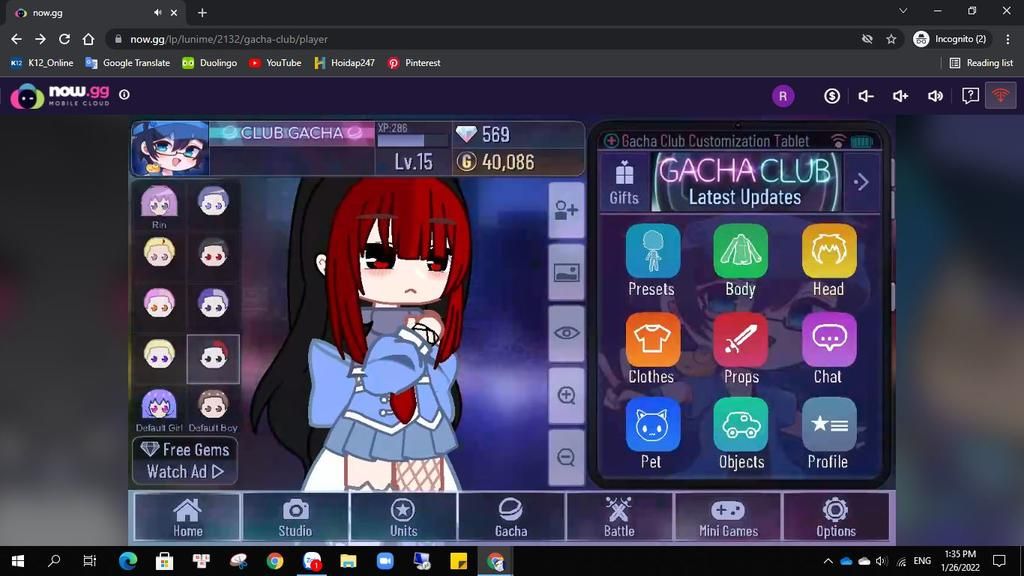Open the tab search dropdown arrow
The height and width of the screenshot is (576, 1024).
click(x=903, y=11)
